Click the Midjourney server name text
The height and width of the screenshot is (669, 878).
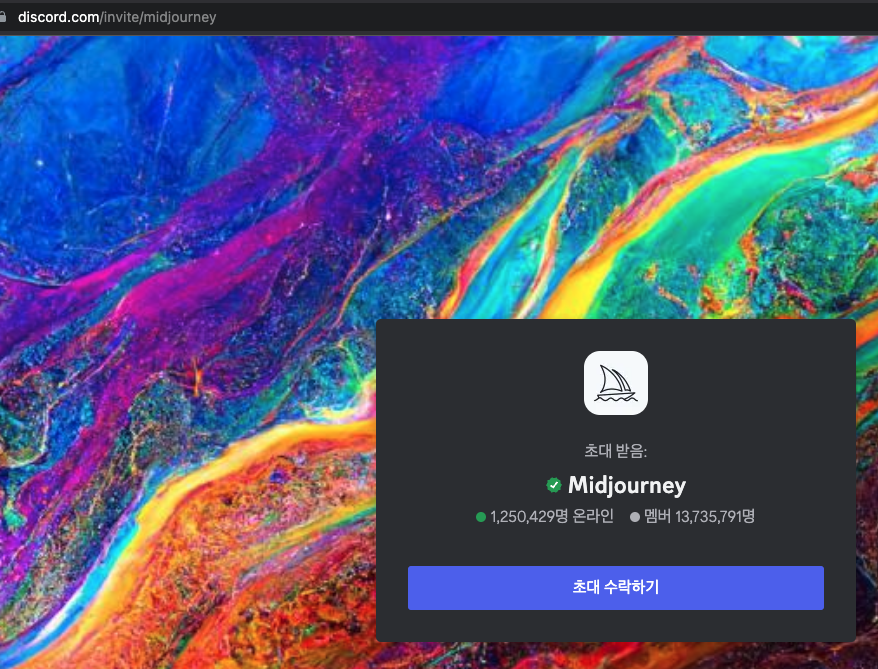tap(627, 485)
